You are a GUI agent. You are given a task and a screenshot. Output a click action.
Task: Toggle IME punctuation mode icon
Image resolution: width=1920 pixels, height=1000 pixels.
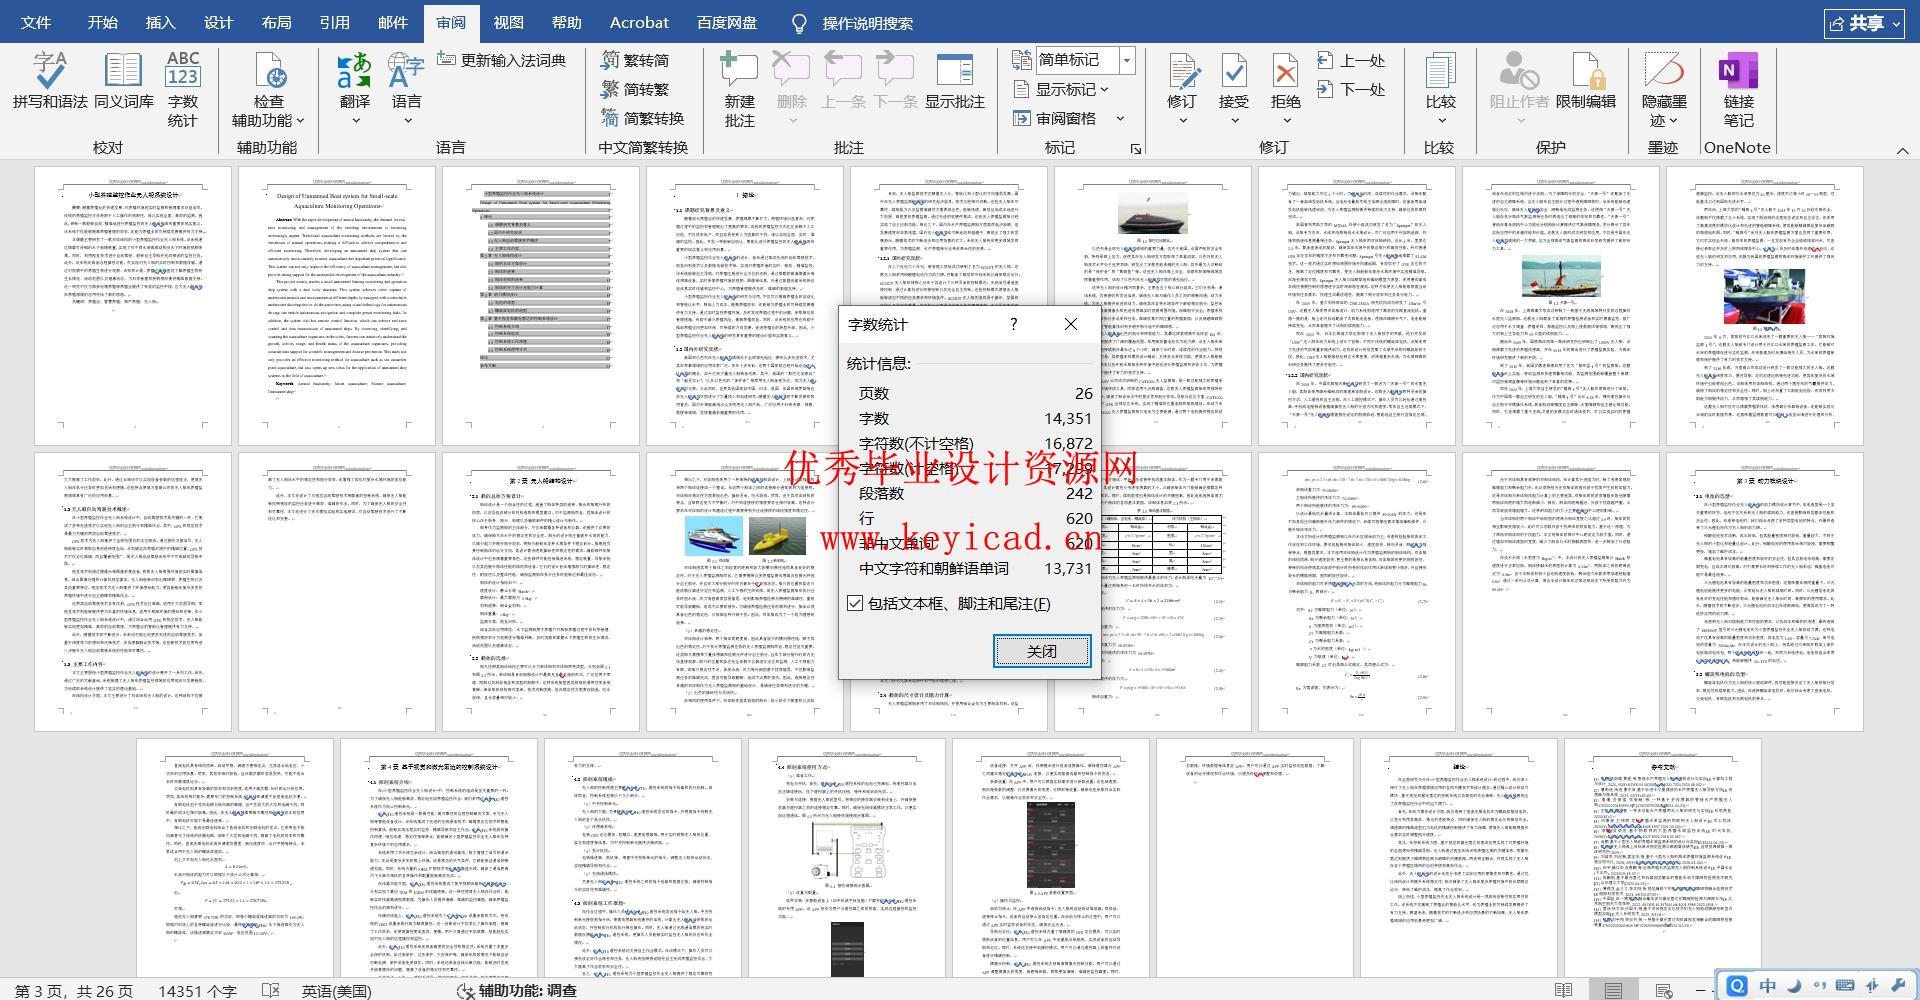1819,986
